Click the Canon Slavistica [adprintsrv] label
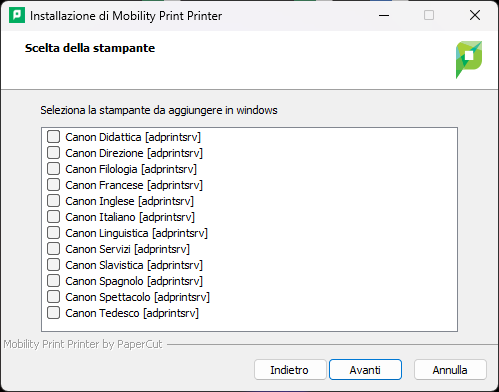 [134, 265]
